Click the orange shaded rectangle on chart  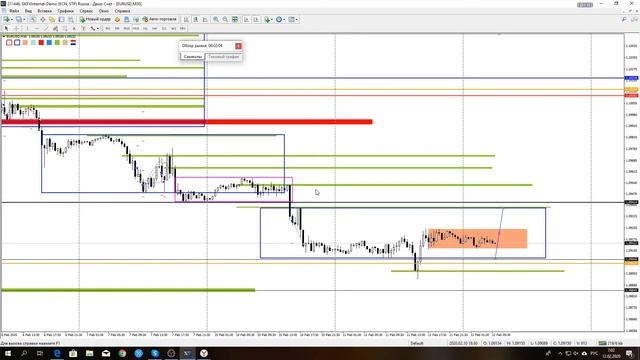(x=478, y=238)
